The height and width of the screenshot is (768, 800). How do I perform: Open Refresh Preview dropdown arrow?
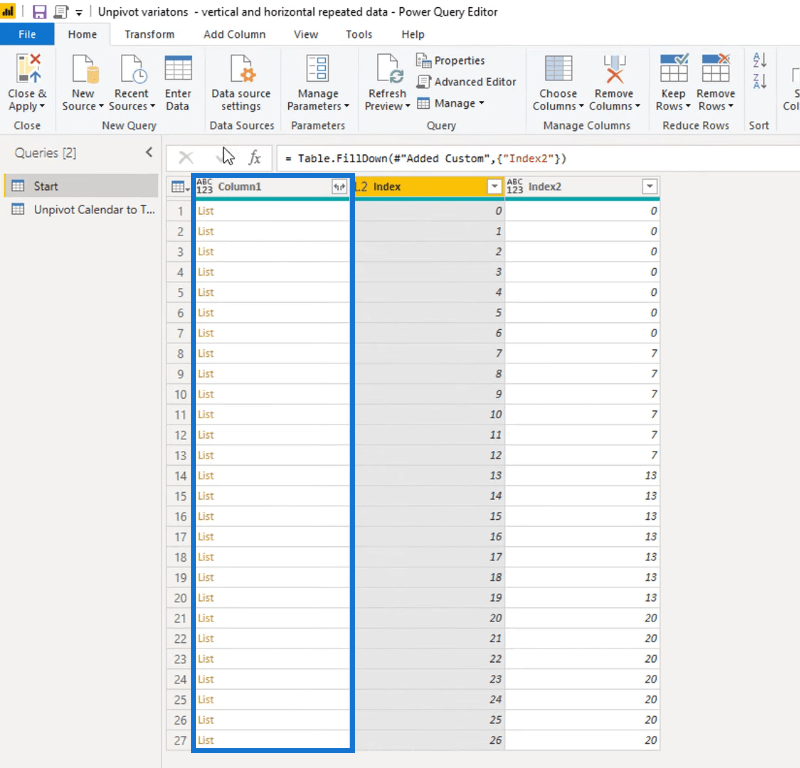pos(408,106)
